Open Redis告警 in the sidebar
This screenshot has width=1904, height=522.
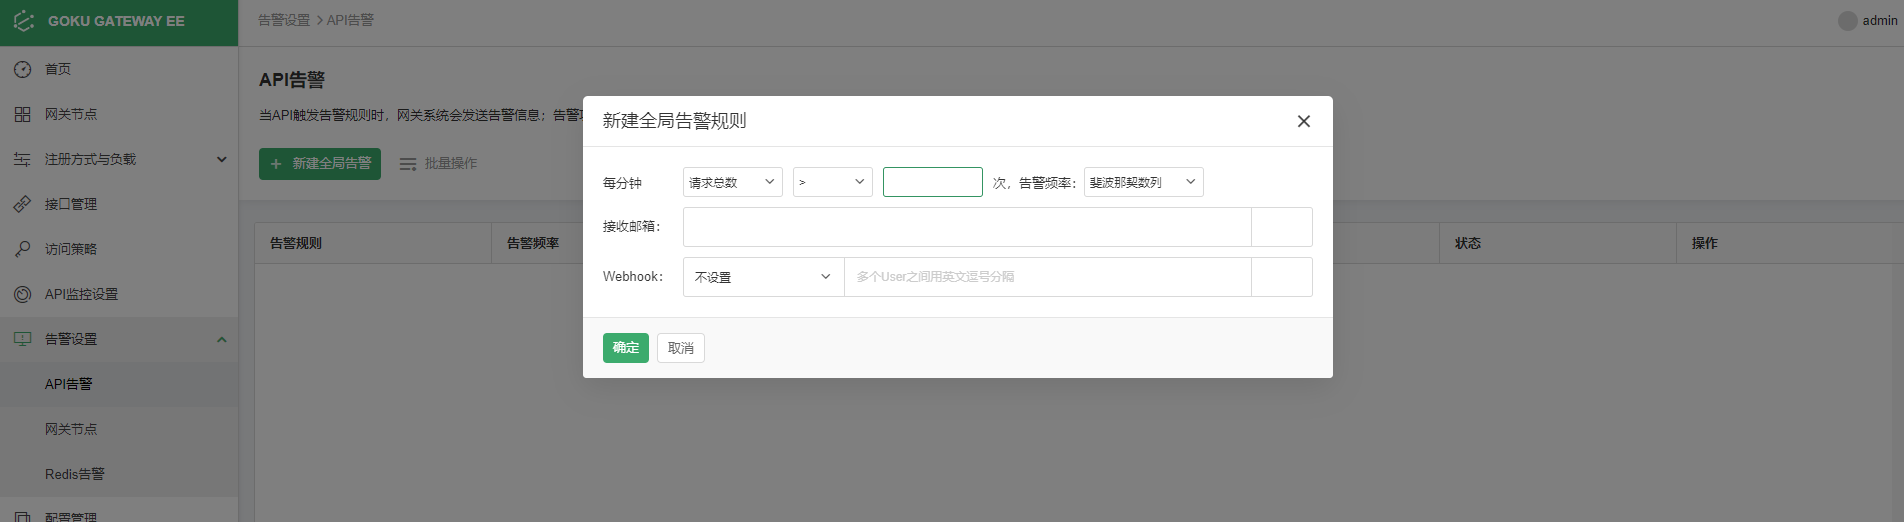(x=75, y=474)
